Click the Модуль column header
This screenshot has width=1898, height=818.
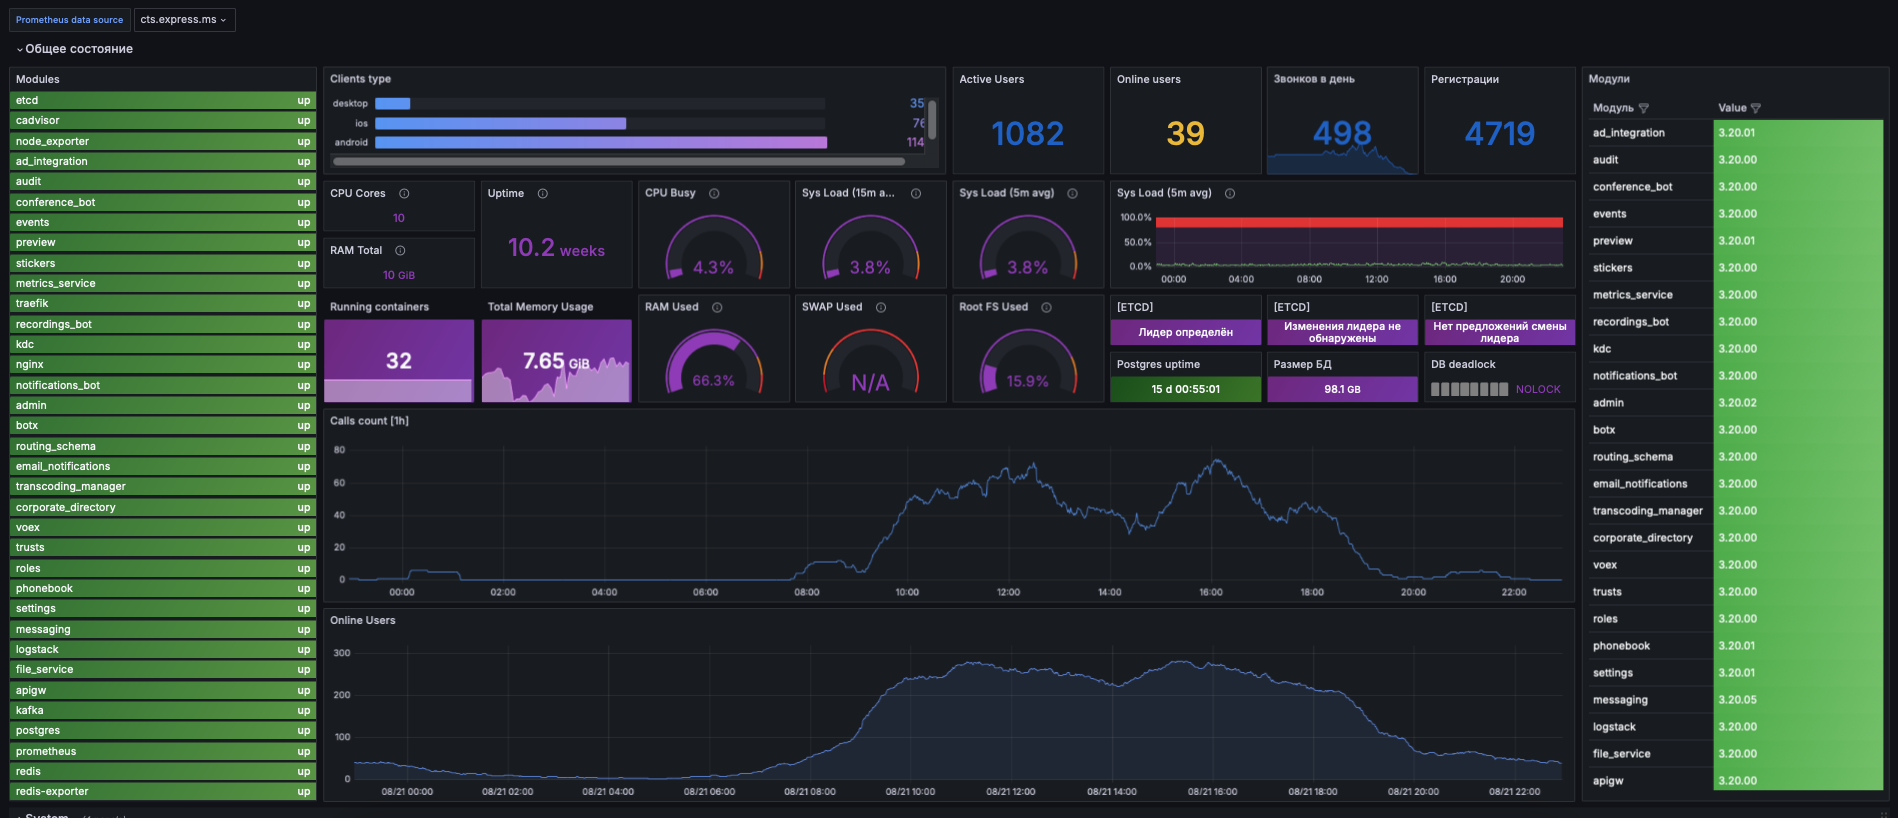[1613, 108]
